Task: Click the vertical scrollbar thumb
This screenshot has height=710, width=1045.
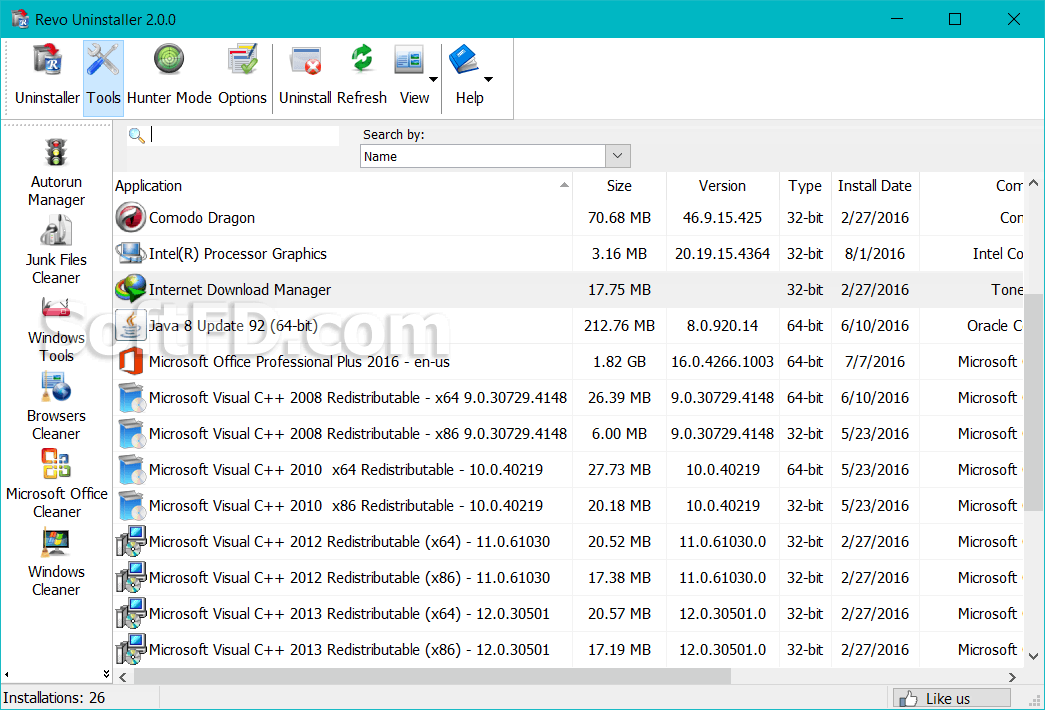Action: point(1034,403)
